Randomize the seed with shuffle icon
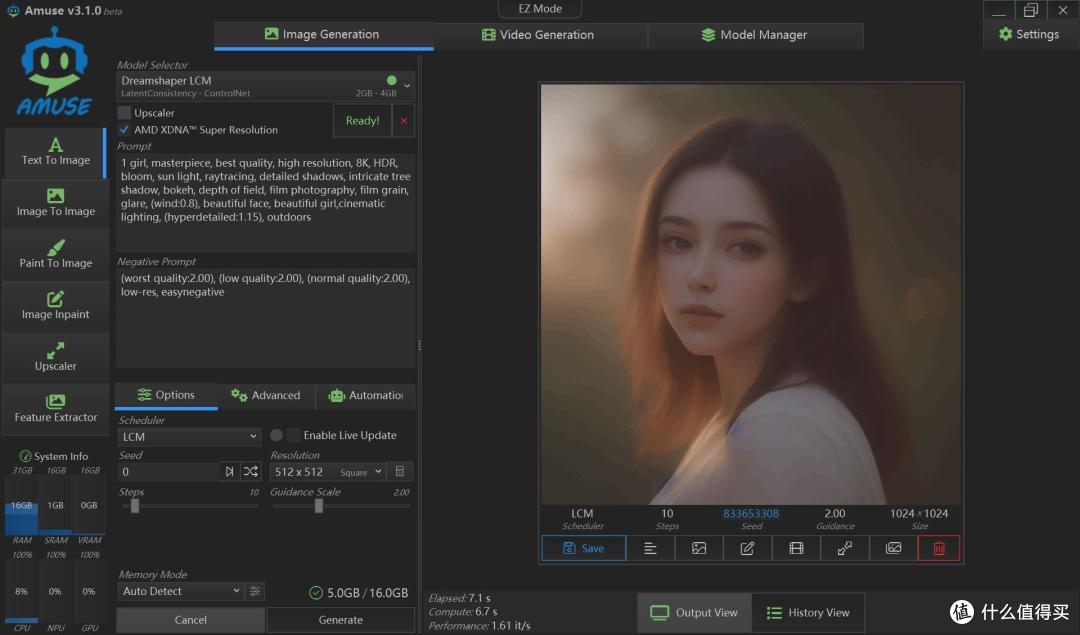The width and height of the screenshot is (1080, 635). [251, 472]
